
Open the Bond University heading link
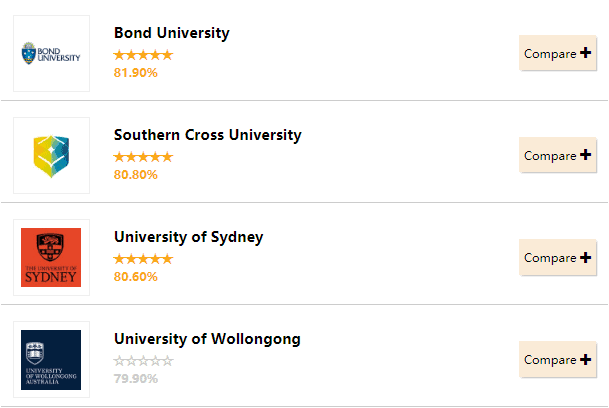pyautogui.click(x=172, y=33)
